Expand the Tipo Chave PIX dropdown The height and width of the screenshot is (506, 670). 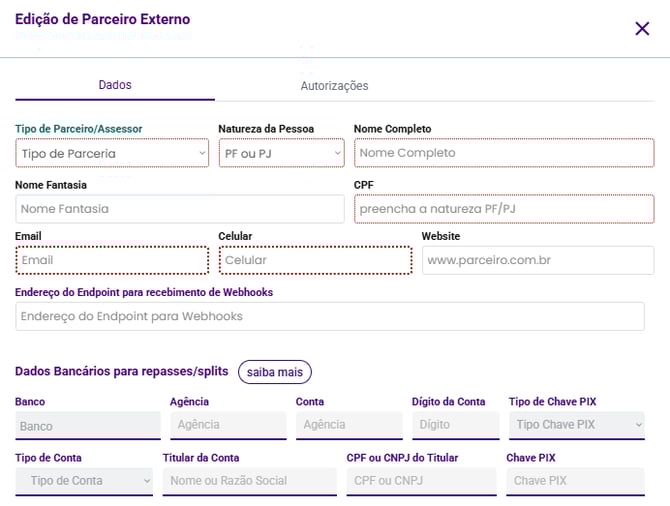click(x=576, y=425)
